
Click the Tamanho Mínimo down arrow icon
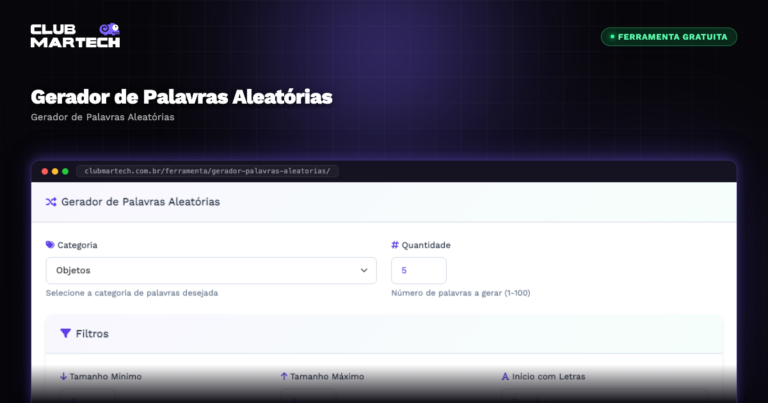coord(63,377)
